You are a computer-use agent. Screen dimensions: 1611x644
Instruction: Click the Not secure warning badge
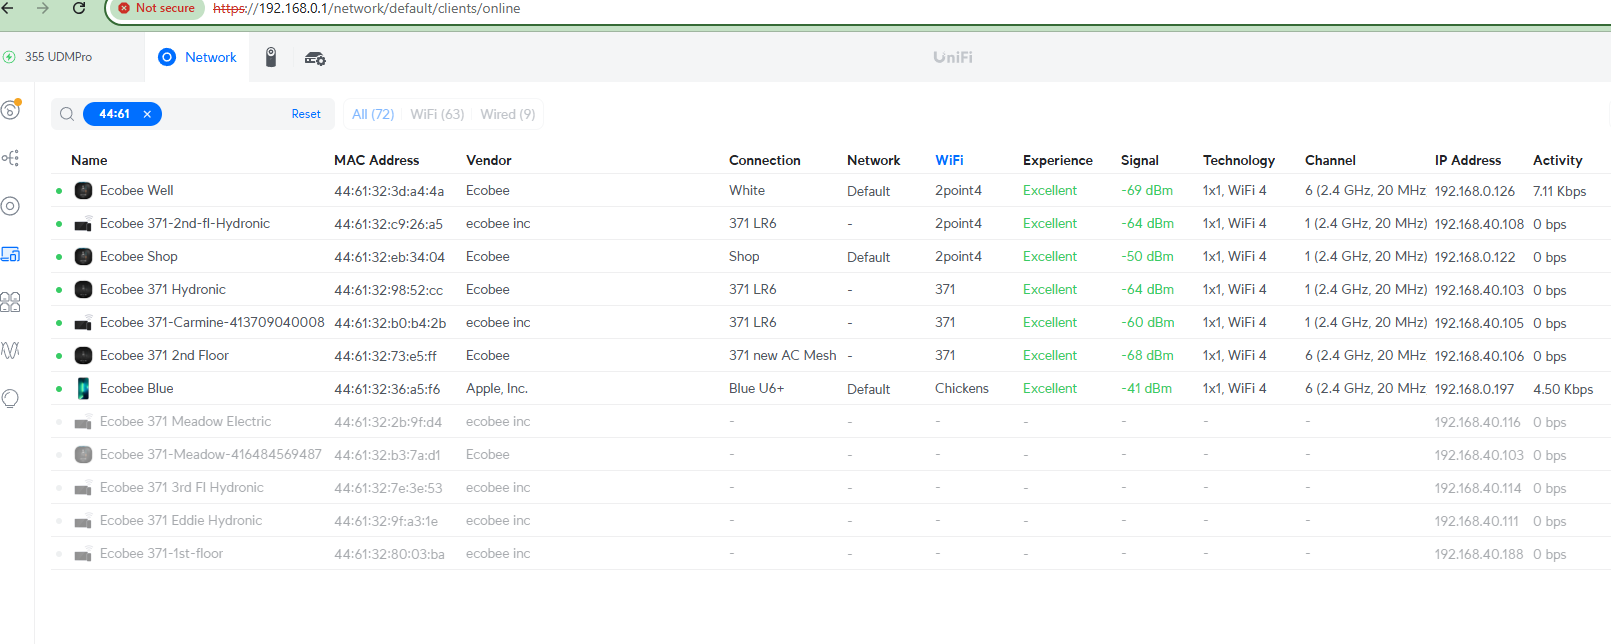click(157, 8)
